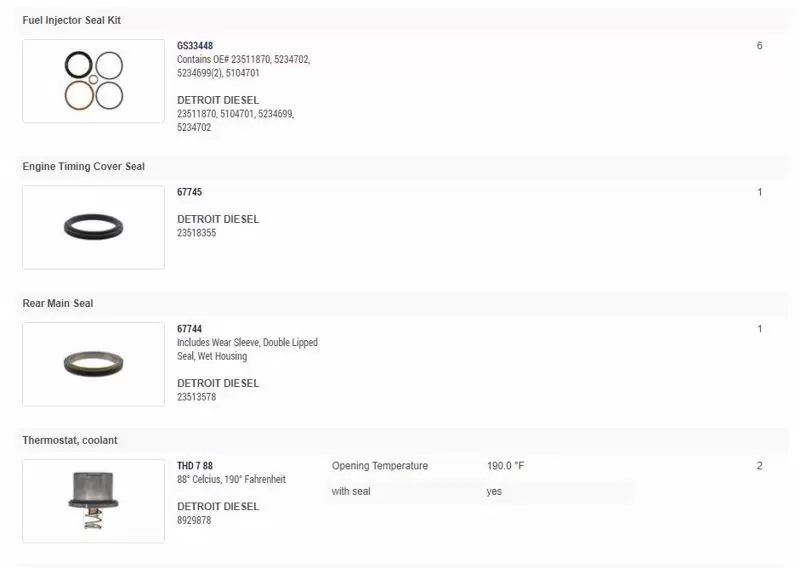Image resolution: width=800 pixels, height=568 pixels.
Task: Click the Opening Temperature attribute label
Action: (380, 465)
